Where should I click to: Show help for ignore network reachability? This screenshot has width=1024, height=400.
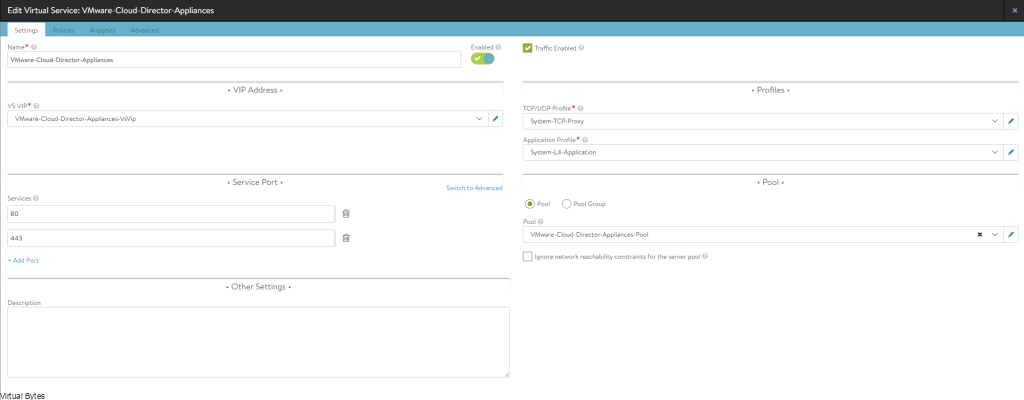705,256
